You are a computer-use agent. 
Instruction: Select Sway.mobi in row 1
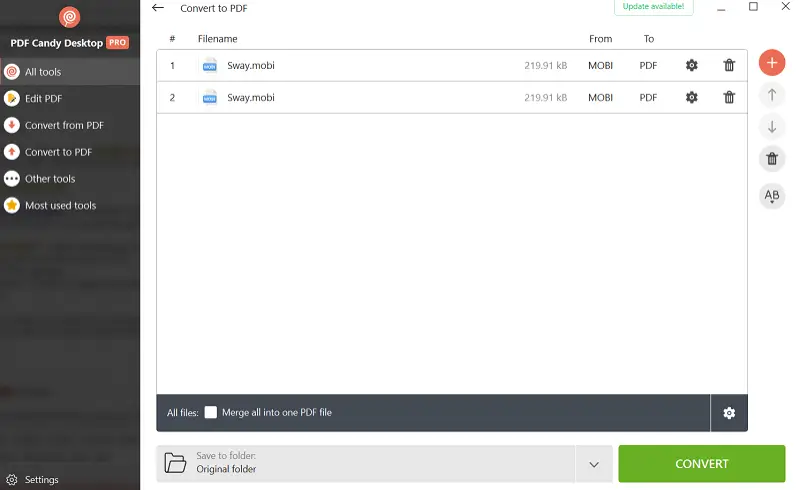pos(251,65)
